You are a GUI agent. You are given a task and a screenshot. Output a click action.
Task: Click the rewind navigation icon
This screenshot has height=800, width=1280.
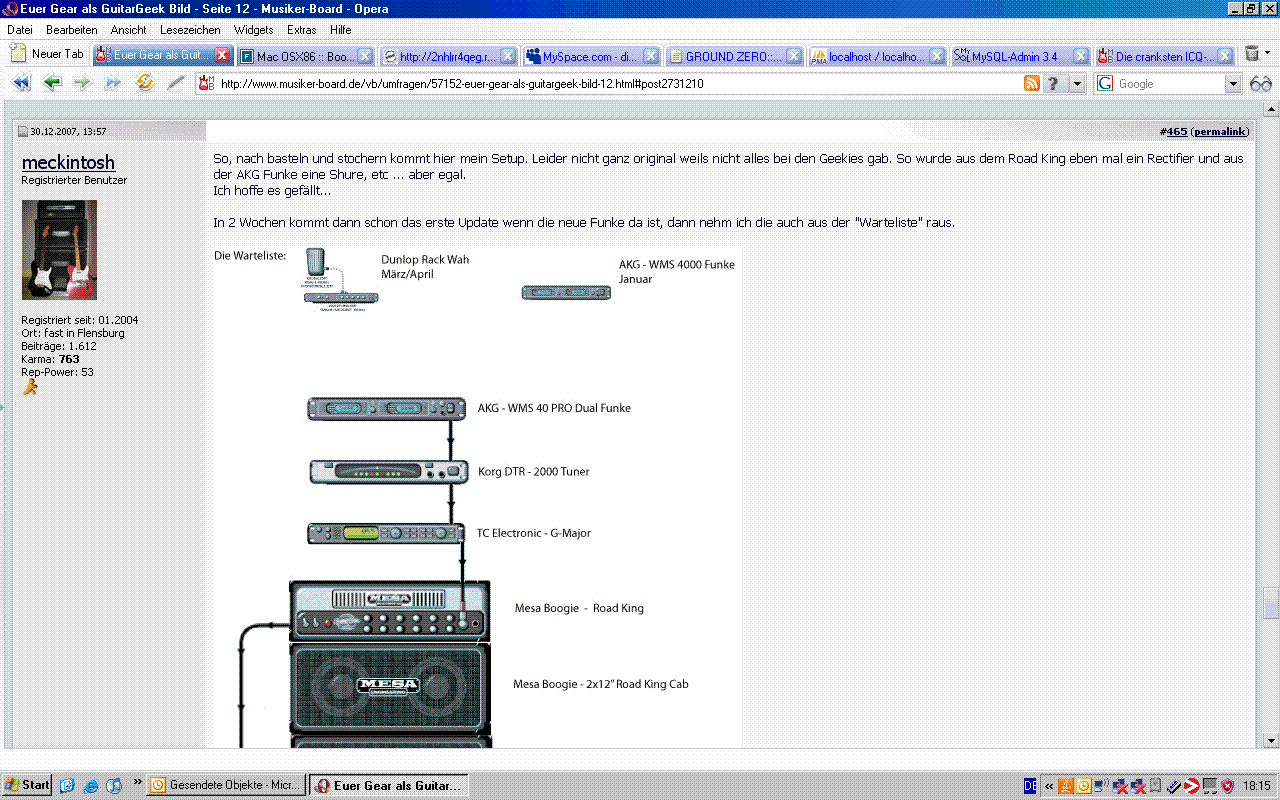pos(21,83)
